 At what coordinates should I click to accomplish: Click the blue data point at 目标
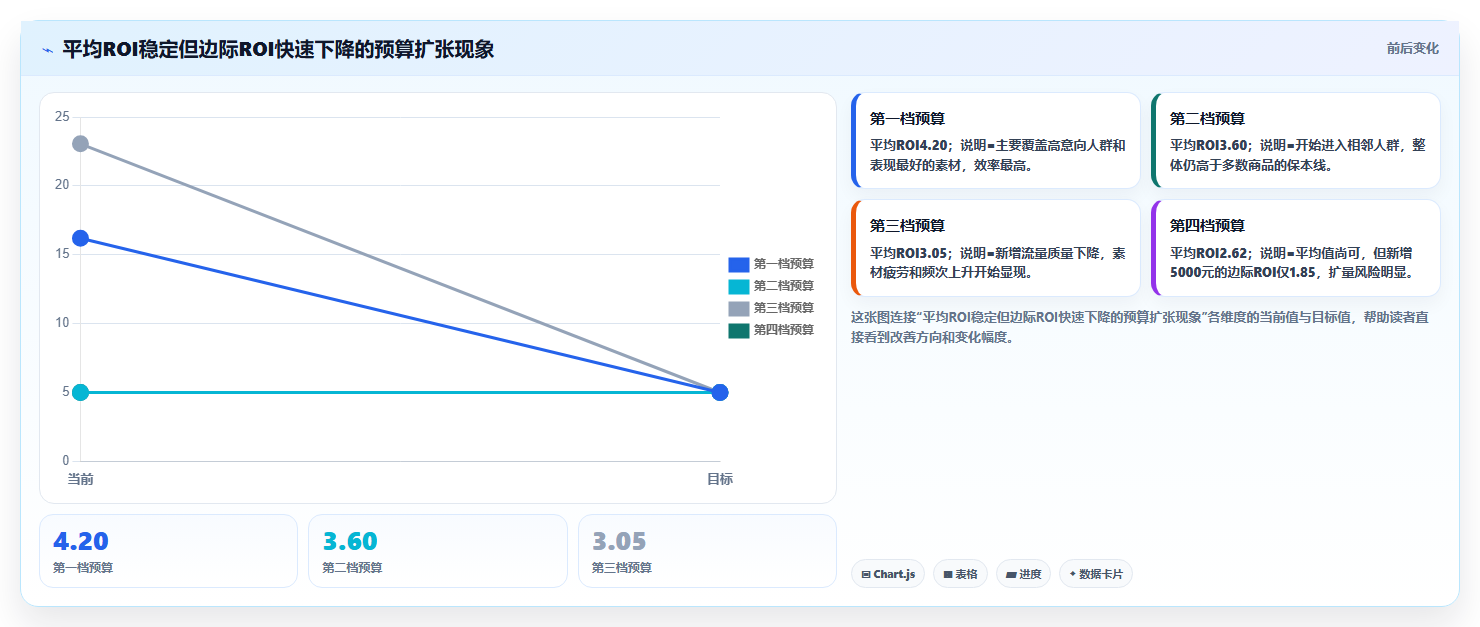click(x=720, y=392)
